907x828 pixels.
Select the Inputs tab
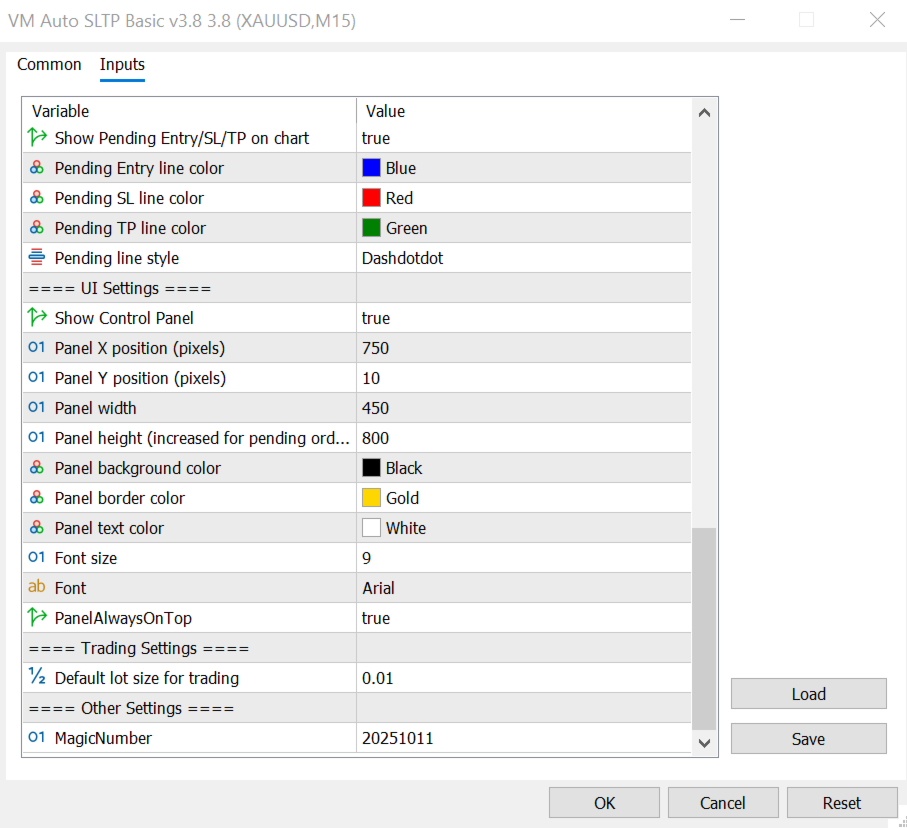[x=122, y=64]
